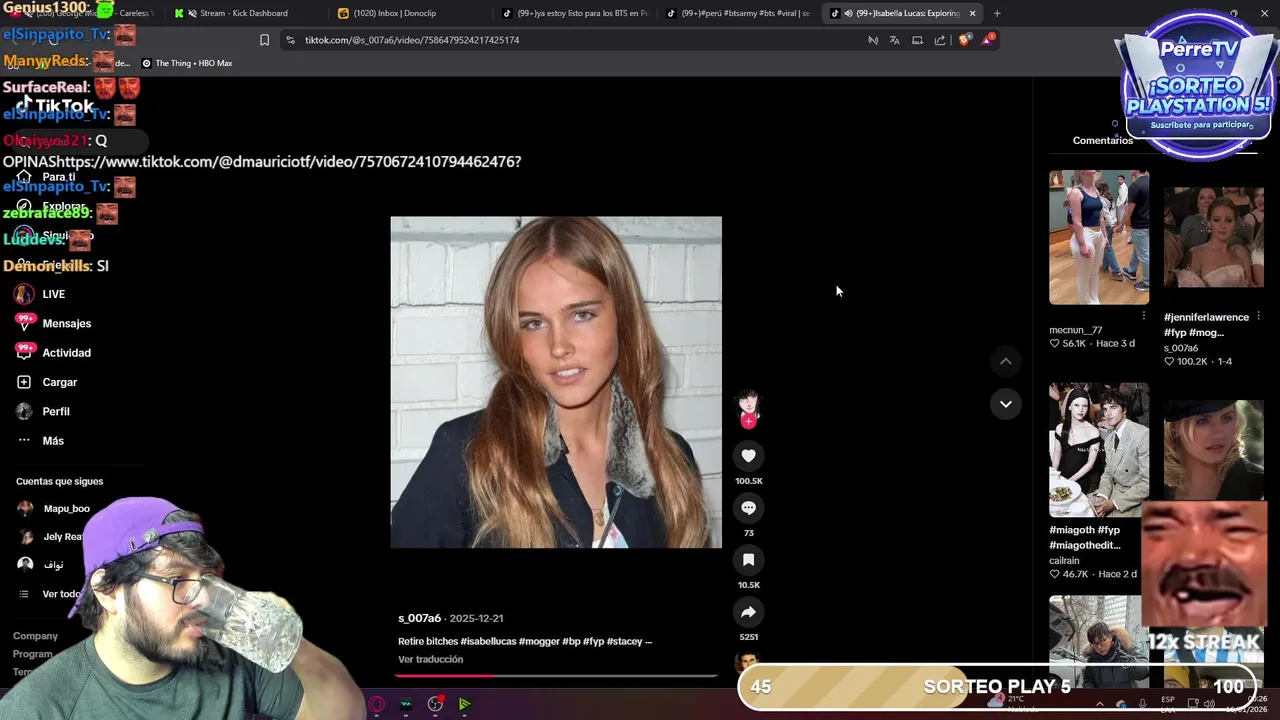Viewport: 1280px width, 720px height.
Task: Open the #miagoth video thumbnail
Action: (x=1099, y=449)
